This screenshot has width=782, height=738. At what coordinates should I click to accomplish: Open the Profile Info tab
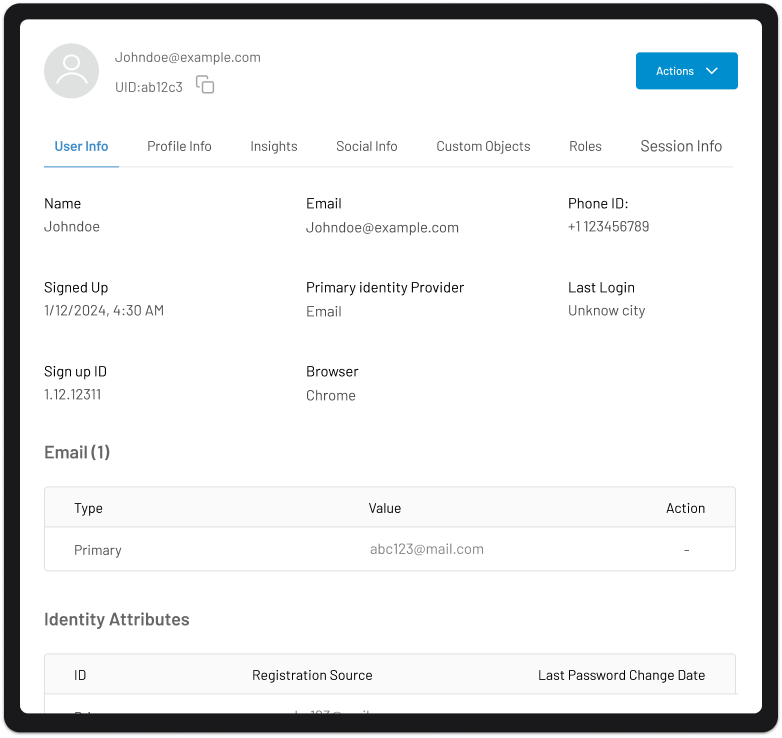179,146
